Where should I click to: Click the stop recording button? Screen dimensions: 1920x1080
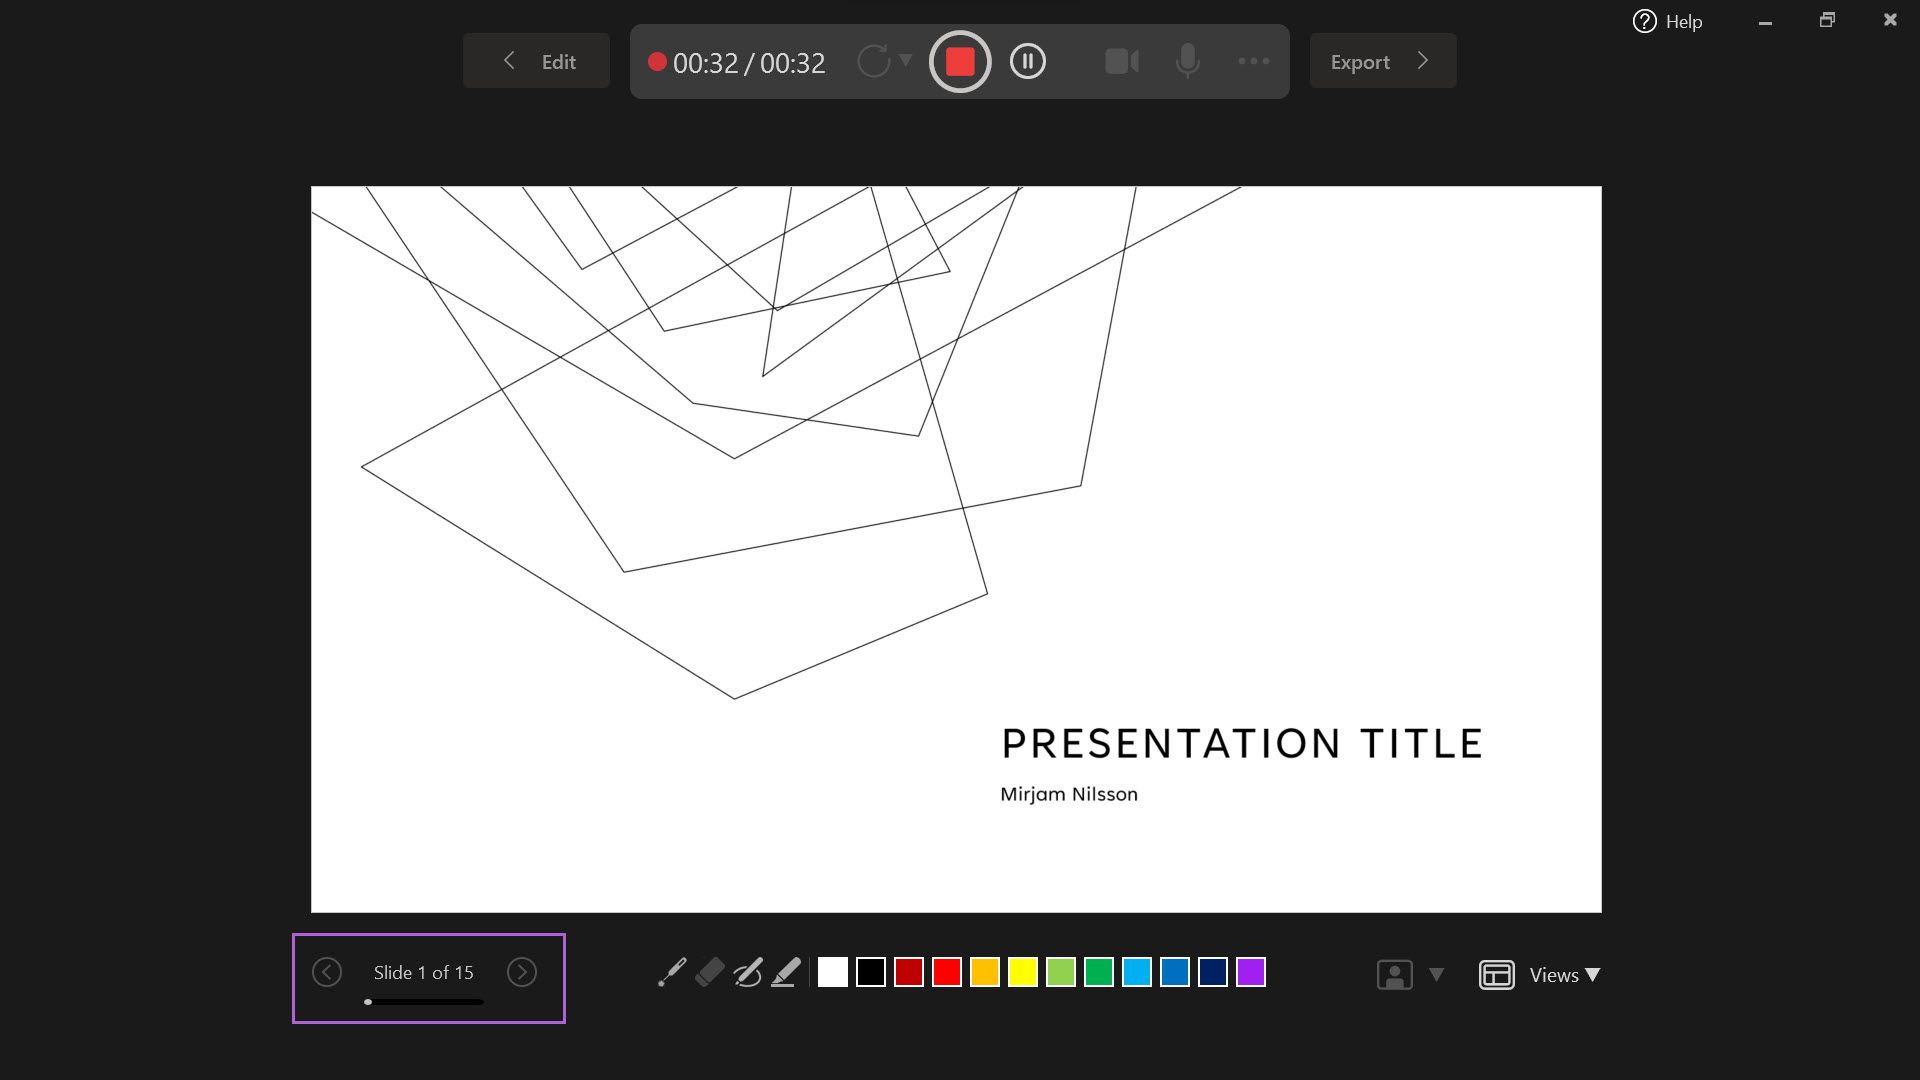(x=959, y=61)
